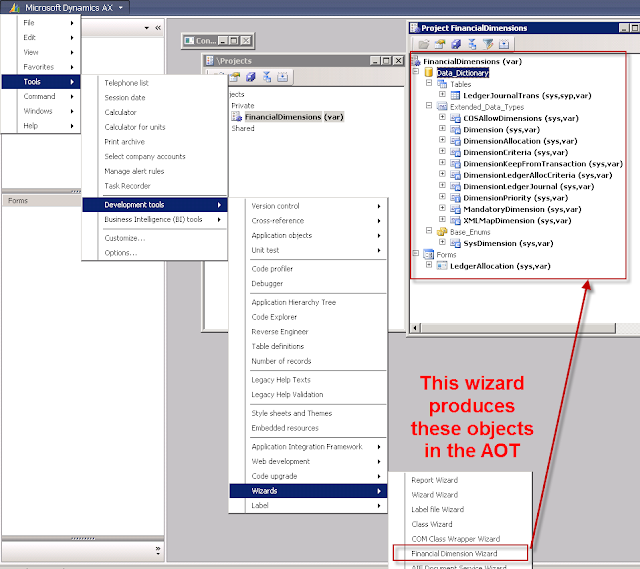Click the Filter icon in Project FinancialDimensions toolbar
Screen dimensions: 640x569
point(488,44)
